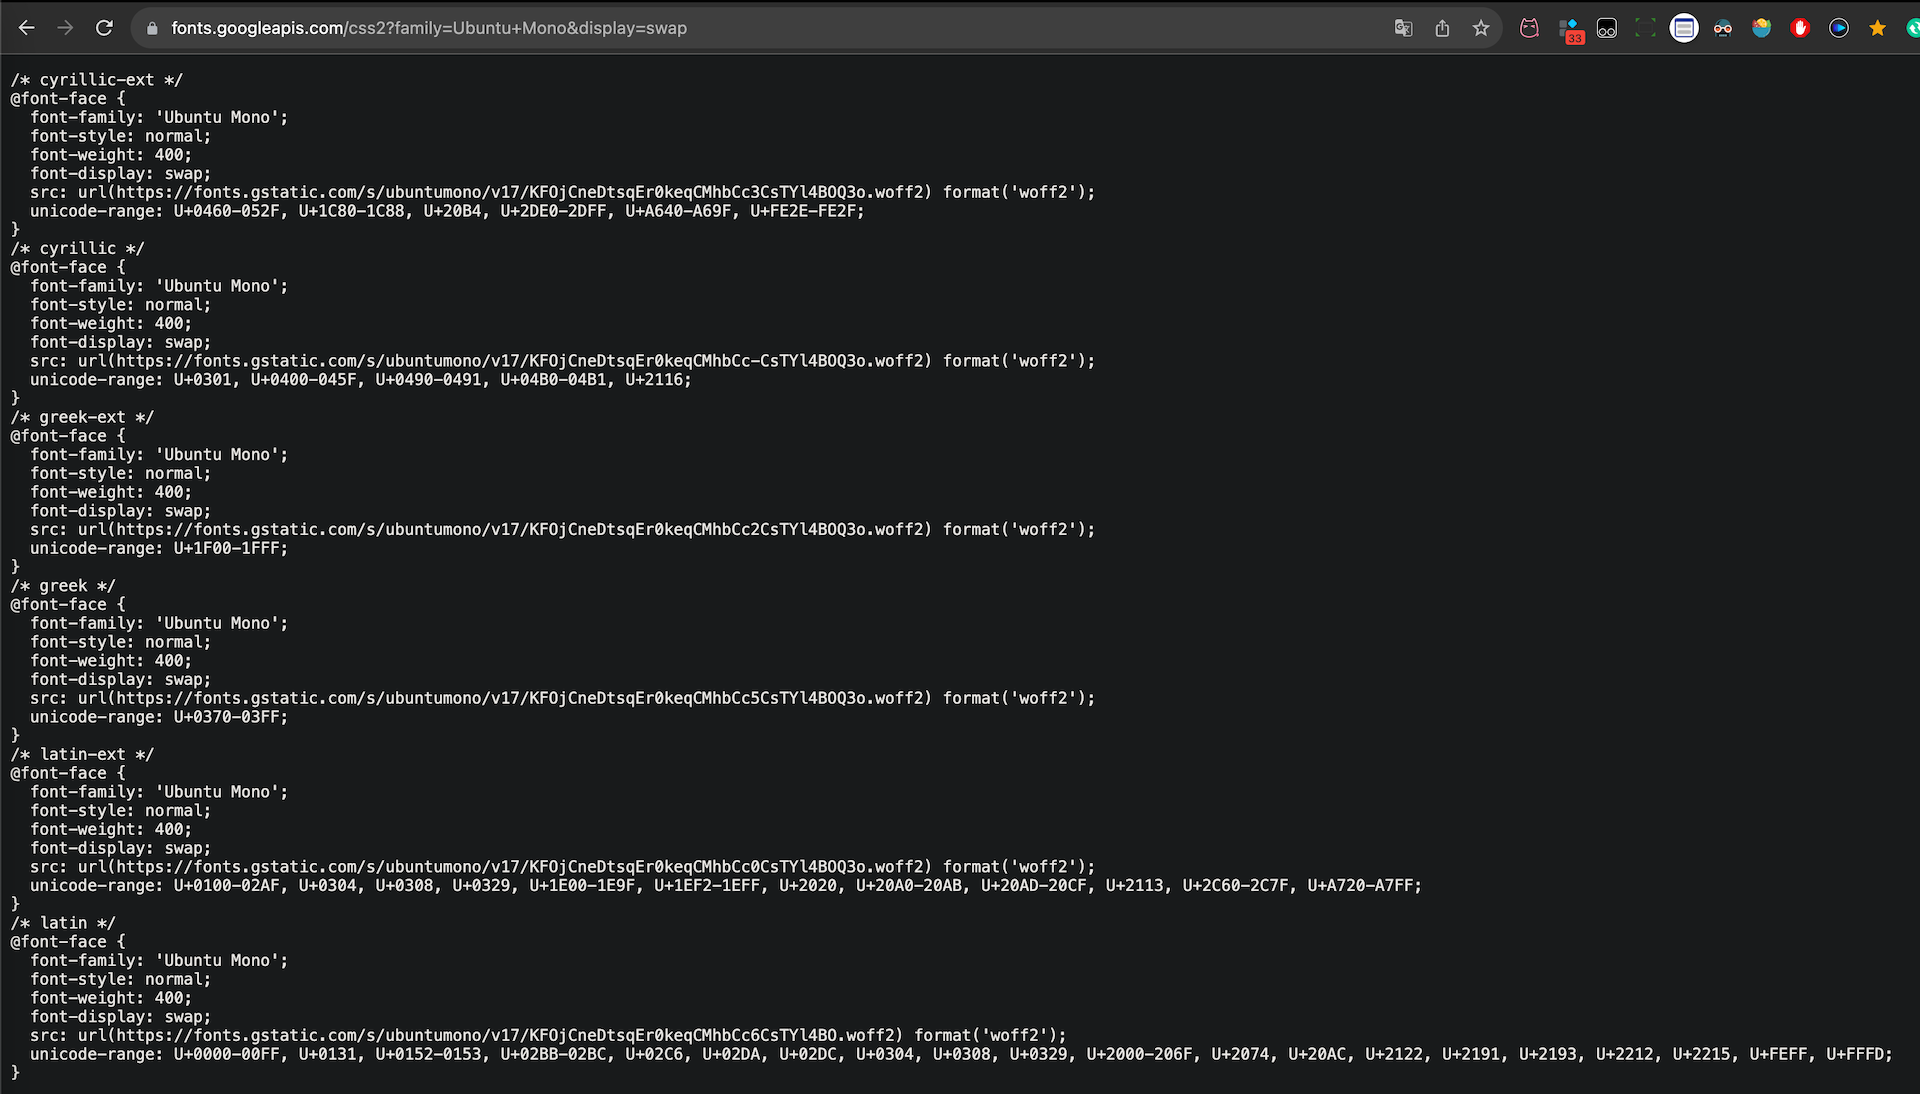Open the pink cat extension

[1529, 28]
